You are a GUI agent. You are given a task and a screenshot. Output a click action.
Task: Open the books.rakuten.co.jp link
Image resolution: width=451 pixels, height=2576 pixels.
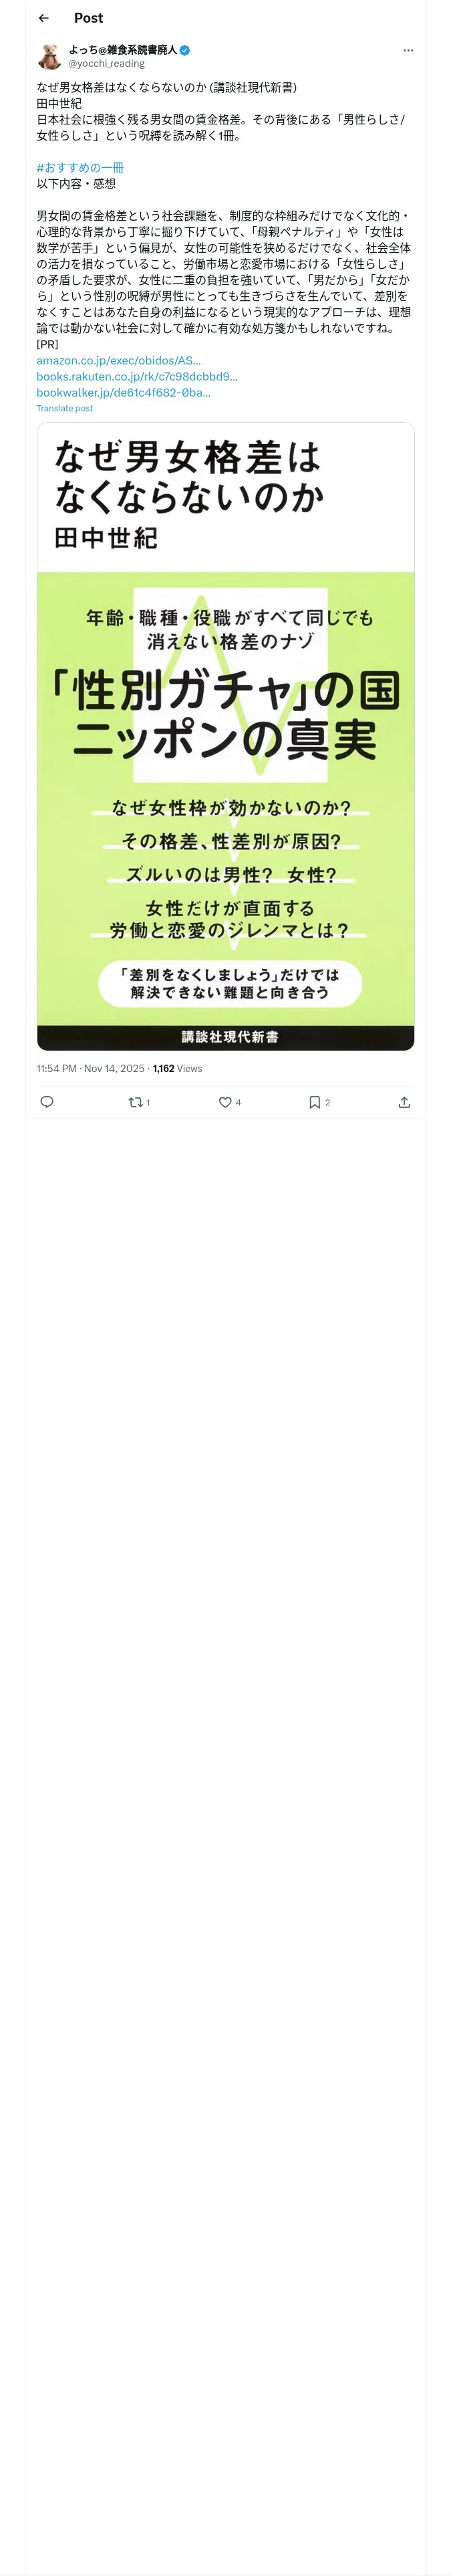click(137, 376)
